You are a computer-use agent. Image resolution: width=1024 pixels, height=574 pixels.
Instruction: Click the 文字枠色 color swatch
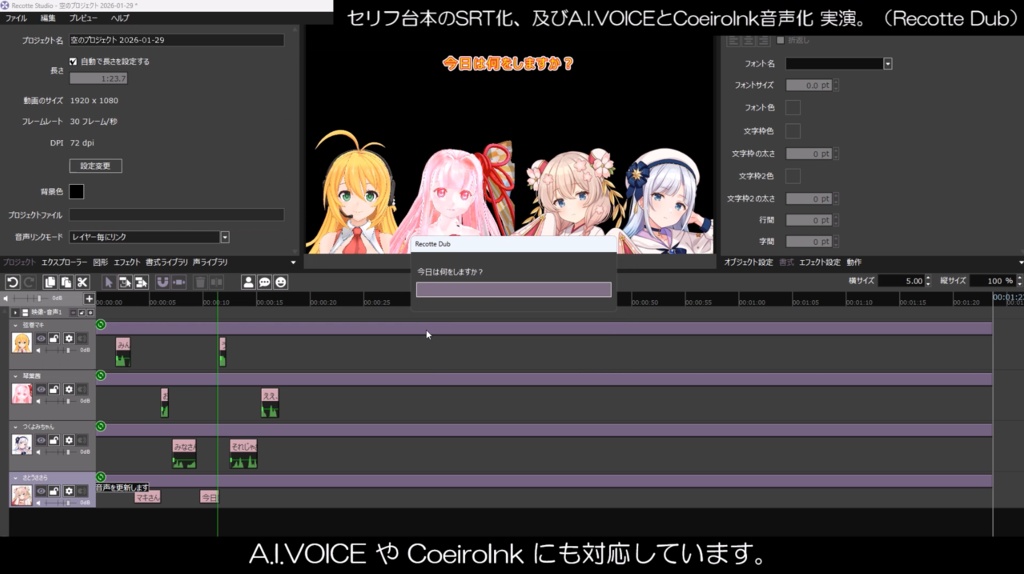coord(793,131)
